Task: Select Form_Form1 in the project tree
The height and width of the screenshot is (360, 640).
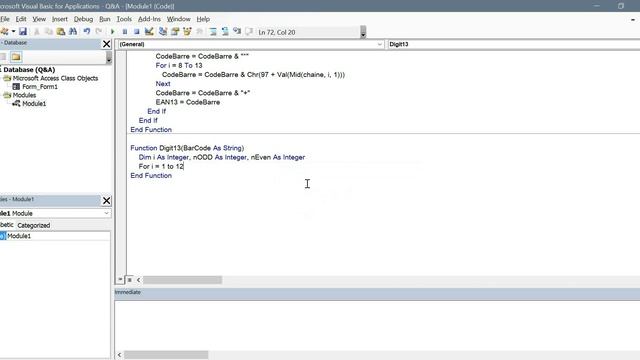Action: click(x=40, y=87)
